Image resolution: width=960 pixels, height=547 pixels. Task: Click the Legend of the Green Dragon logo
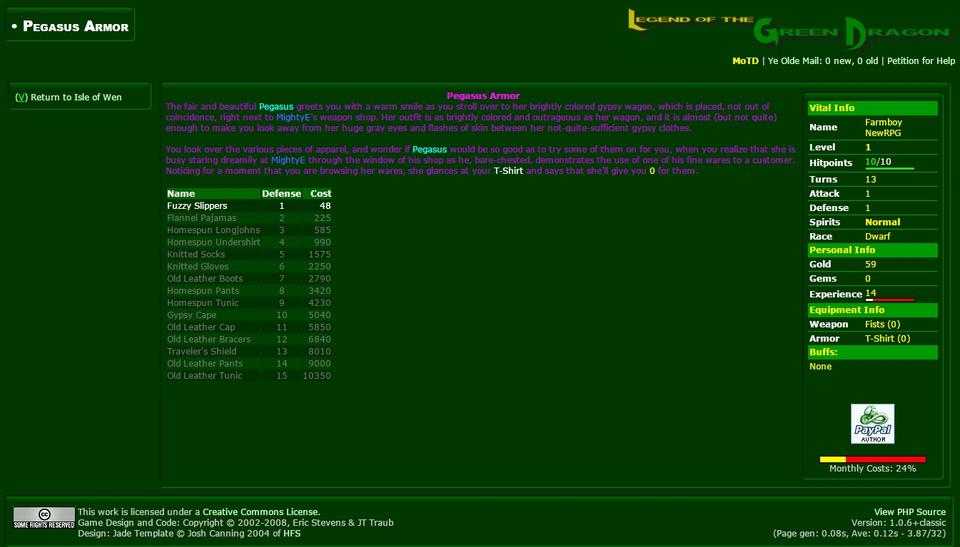click(x=790, y=30)
